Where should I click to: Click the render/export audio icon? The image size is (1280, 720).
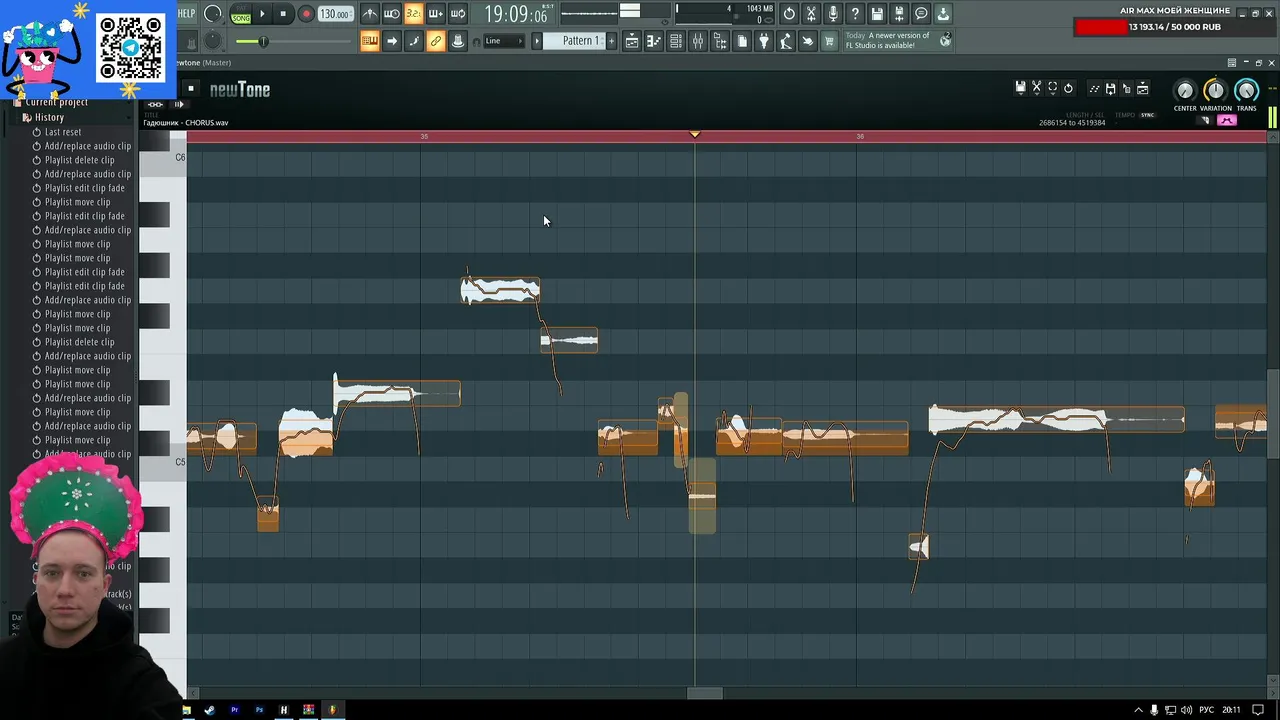[899, 14]
